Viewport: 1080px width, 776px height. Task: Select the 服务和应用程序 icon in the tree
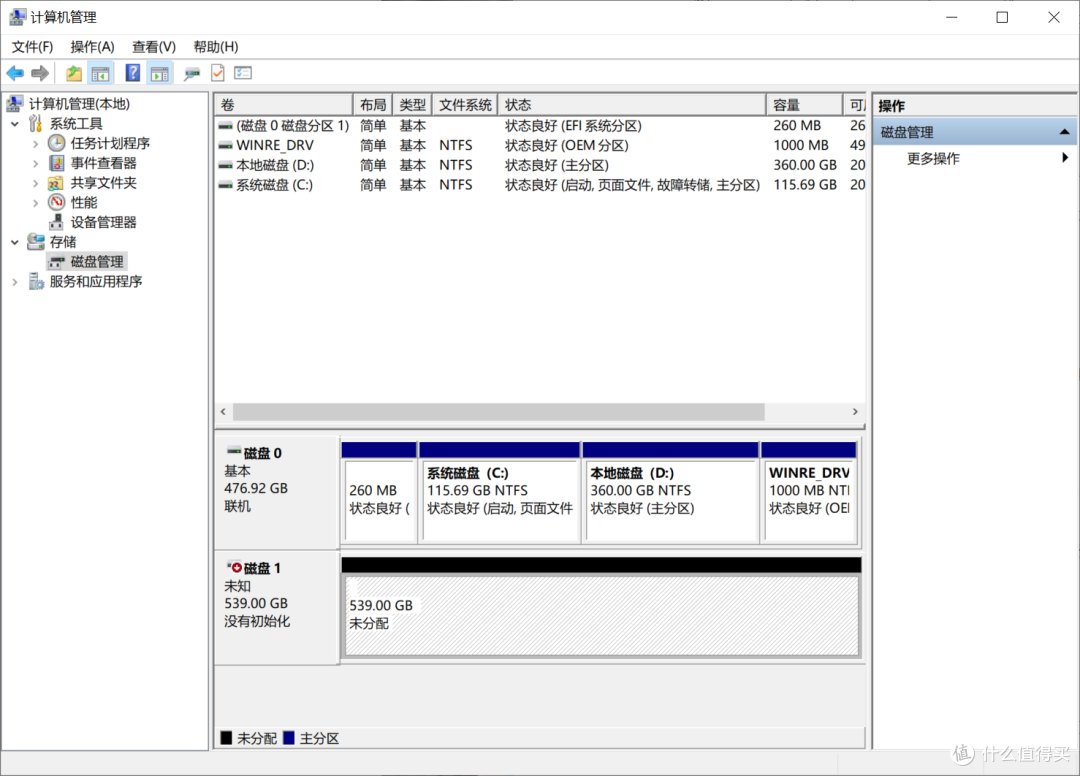[x=36, y=282]
